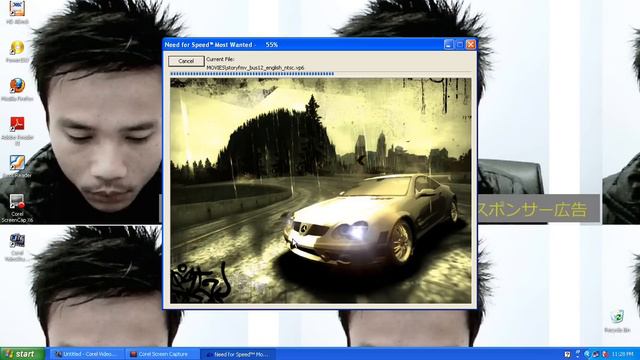Minimize the Need for Speed installer window
Image resolution: width=640 pixels, height=360 pixels.
pyautogui.click(x=449, y=44)
